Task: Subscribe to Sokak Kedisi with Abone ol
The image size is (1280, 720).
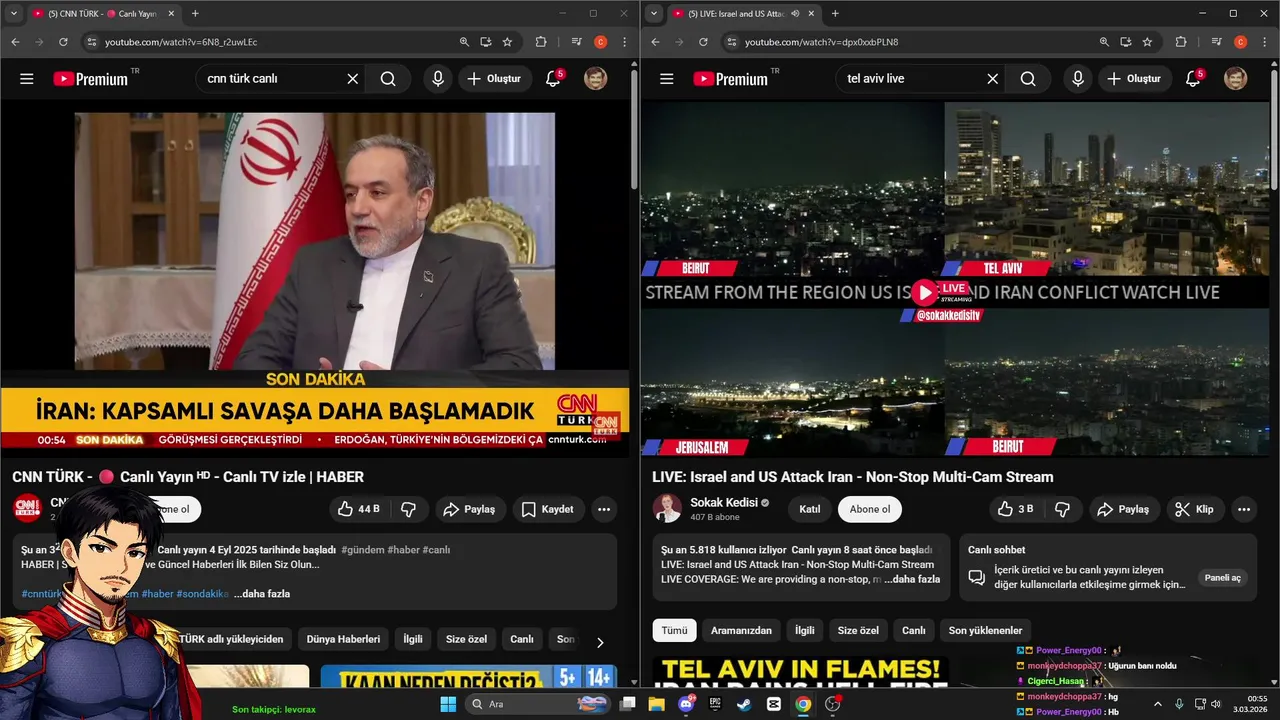Action: coord(870,509)
